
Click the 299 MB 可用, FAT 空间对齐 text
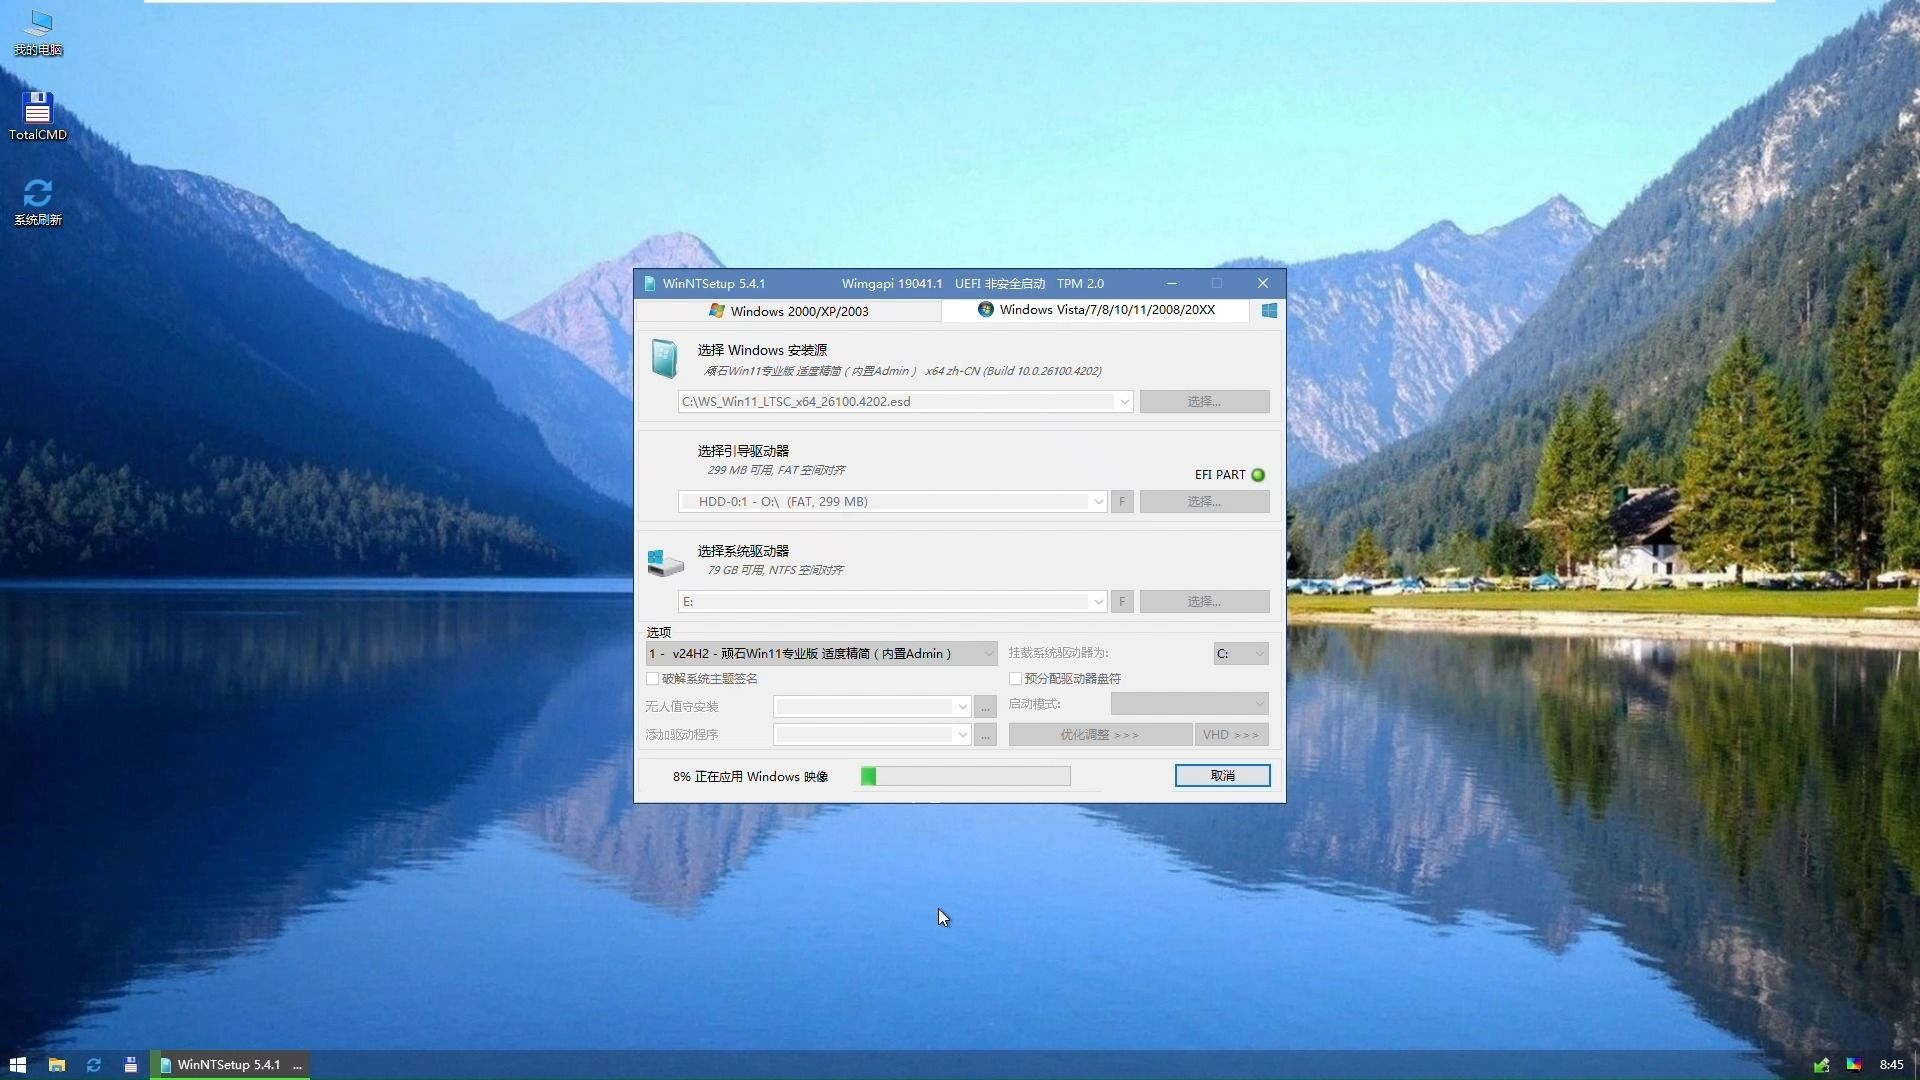pyautogui.click(x=776, y=470)
